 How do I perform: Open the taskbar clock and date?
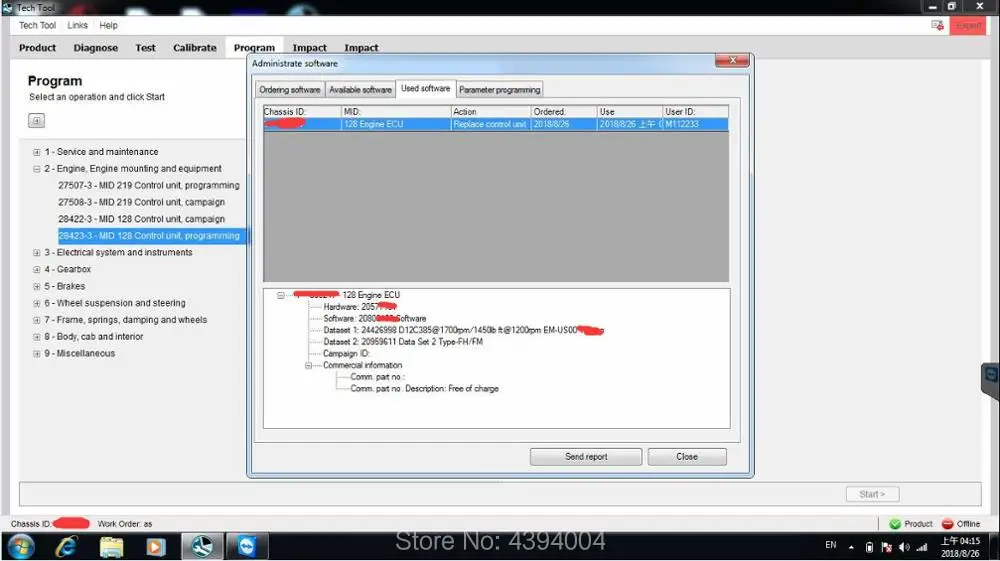point(960,547)
